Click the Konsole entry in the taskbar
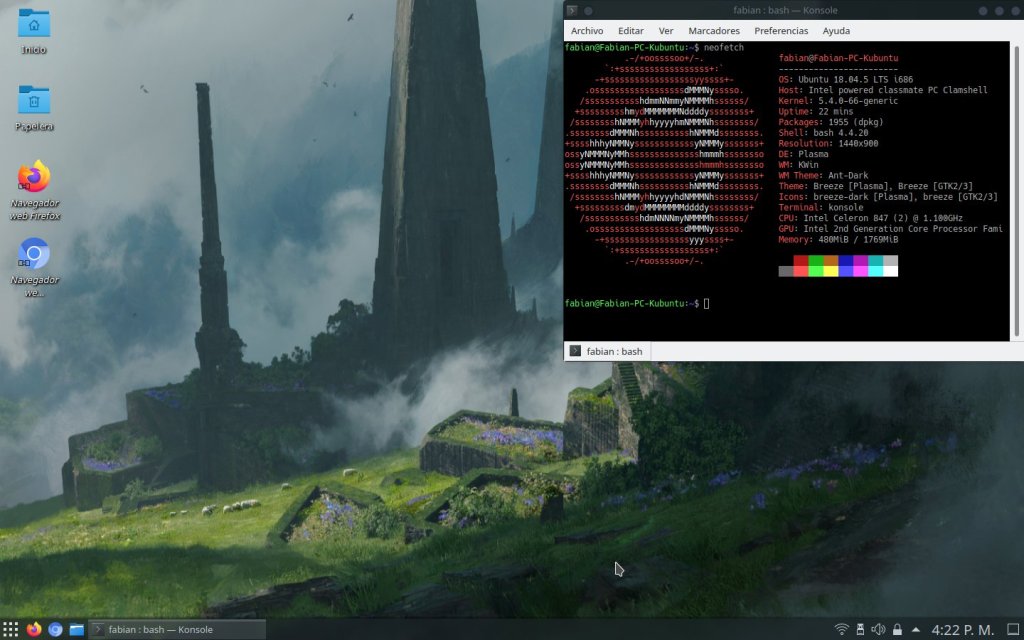 pyautogui.click(x=178, y=629)
